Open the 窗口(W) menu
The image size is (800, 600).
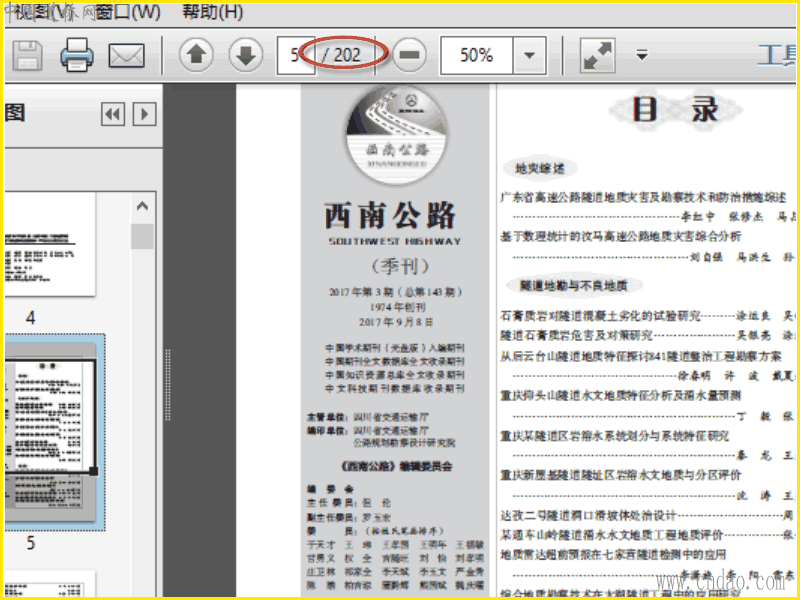pyautogui.click(x=128, y=12)
